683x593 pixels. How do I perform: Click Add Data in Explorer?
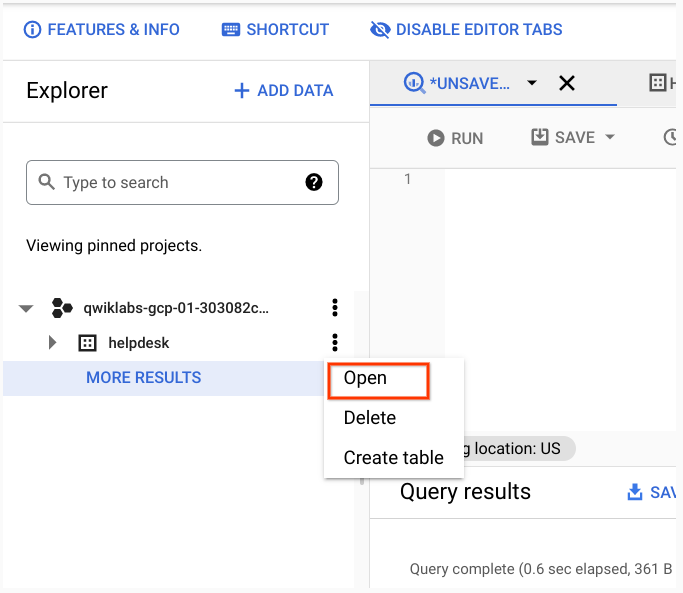[284, 91]
